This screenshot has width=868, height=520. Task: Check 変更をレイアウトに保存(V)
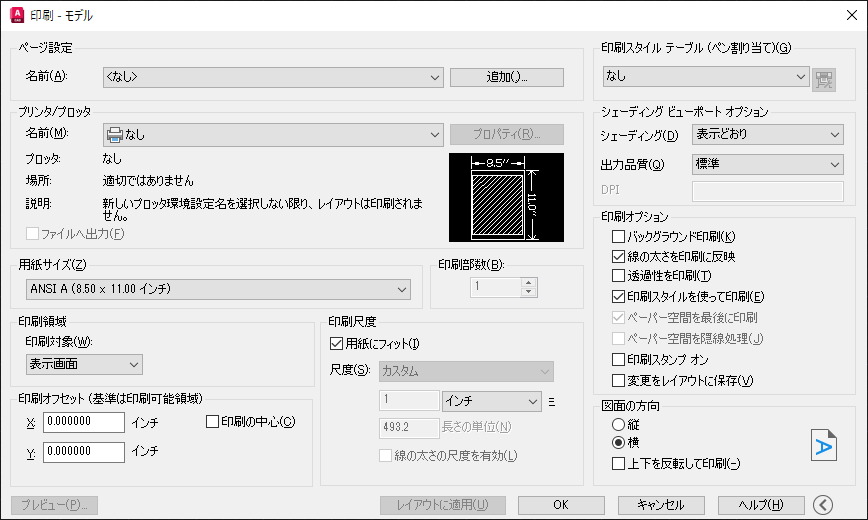(x=618, y=380)
